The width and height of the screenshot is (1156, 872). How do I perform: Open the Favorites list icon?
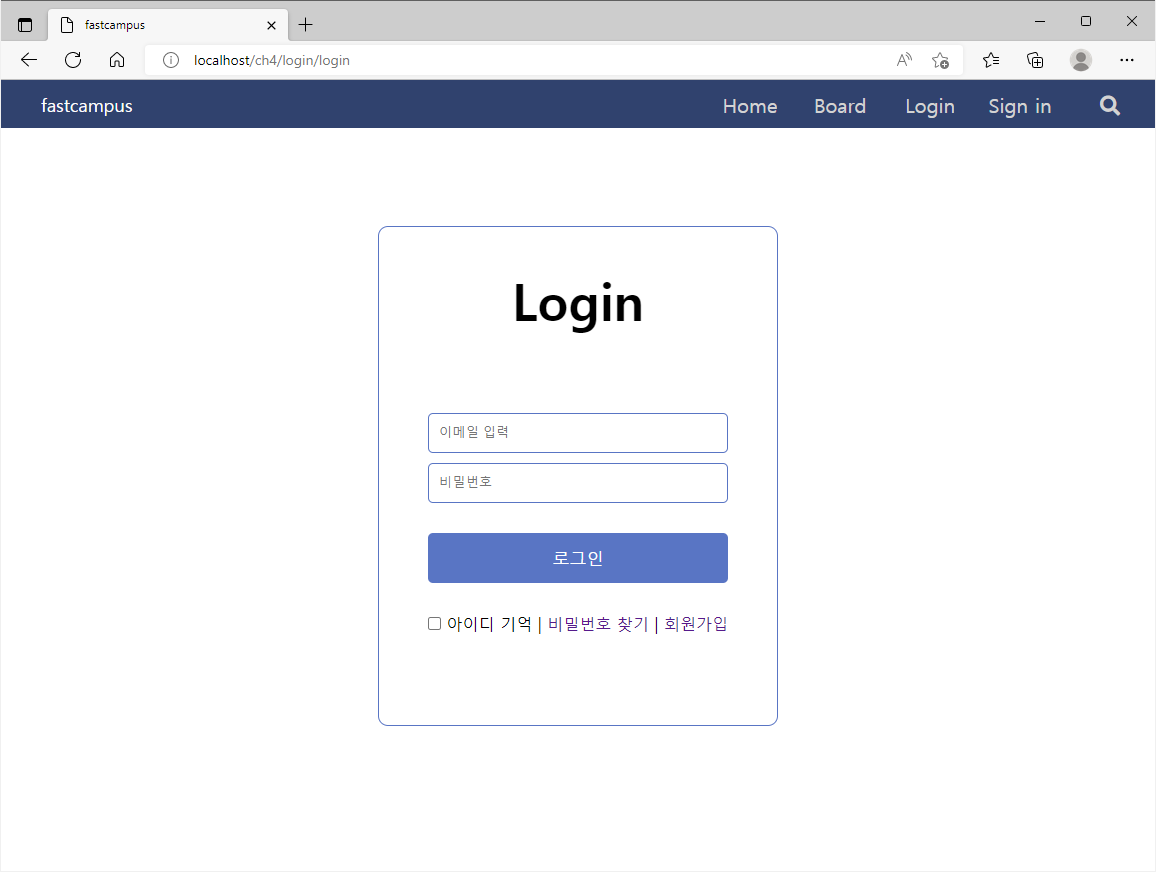[991, 60]
